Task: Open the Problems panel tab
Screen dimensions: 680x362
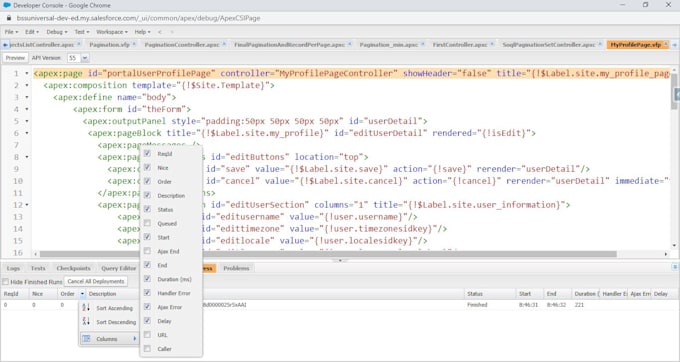Action: [236, 268]
